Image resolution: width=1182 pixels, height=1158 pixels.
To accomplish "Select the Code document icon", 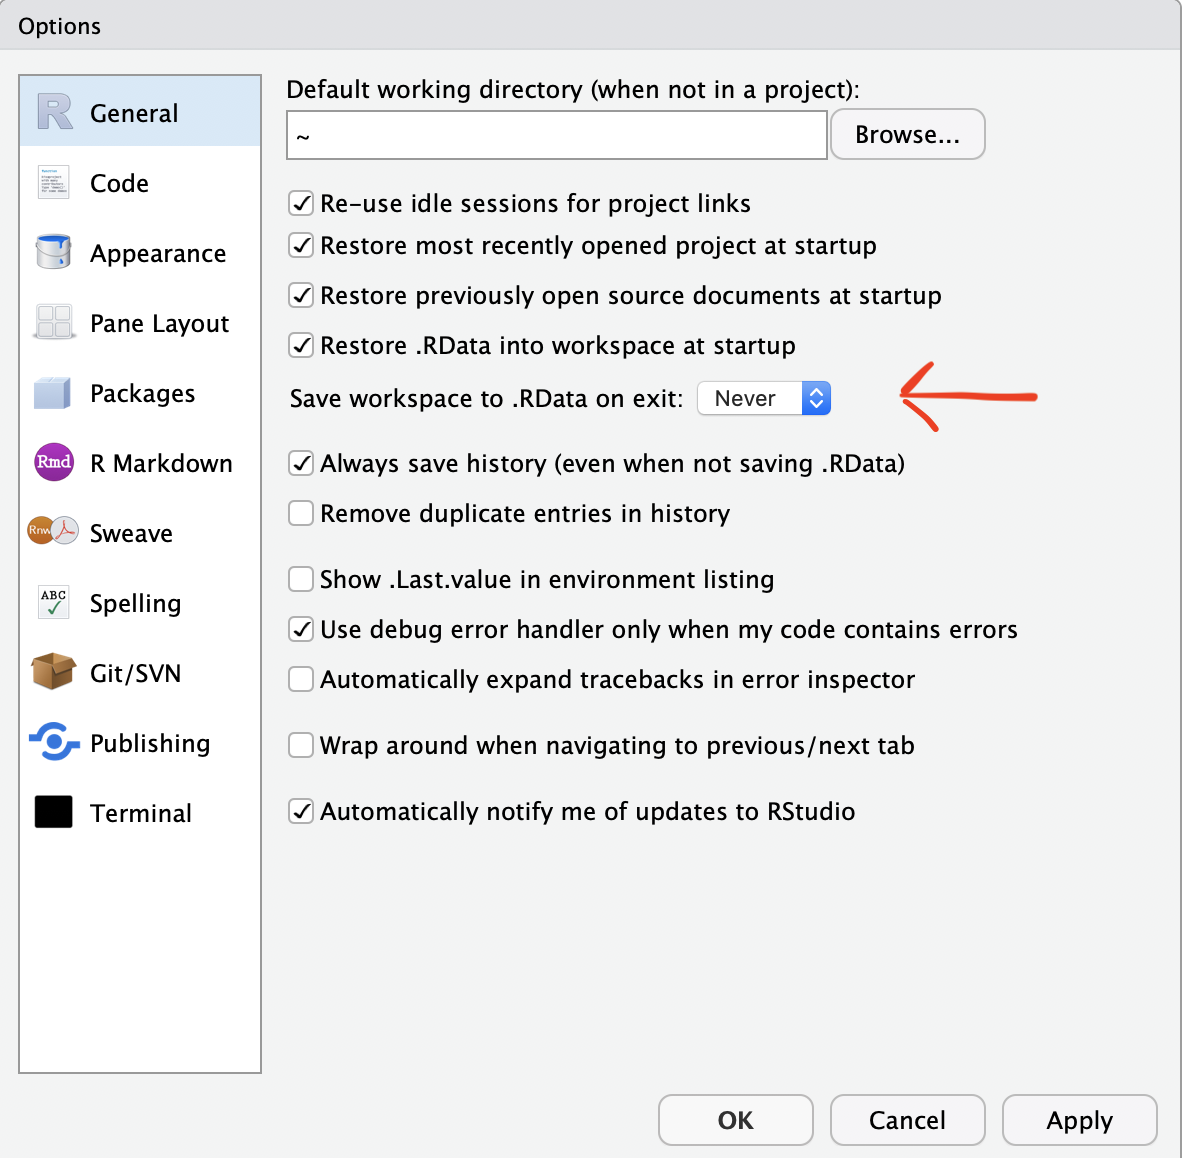I will [x=53, y=183].
